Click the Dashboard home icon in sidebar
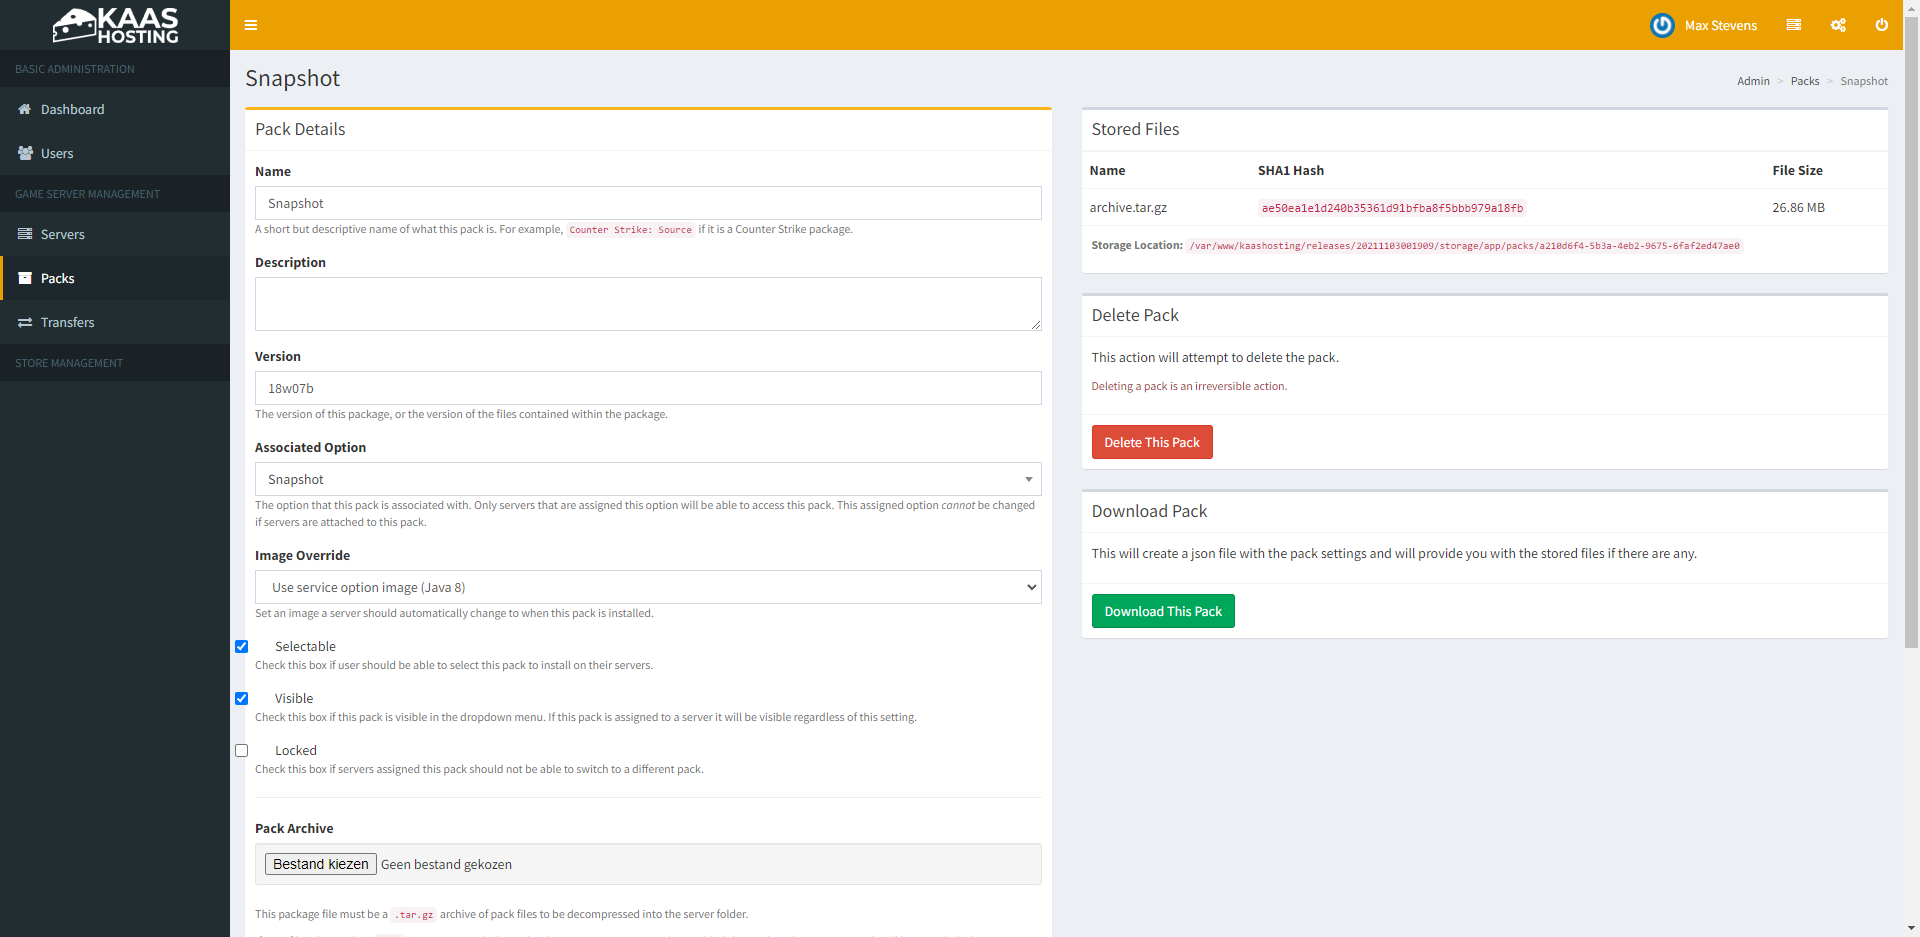1920x937 pixels. [25, 109]
